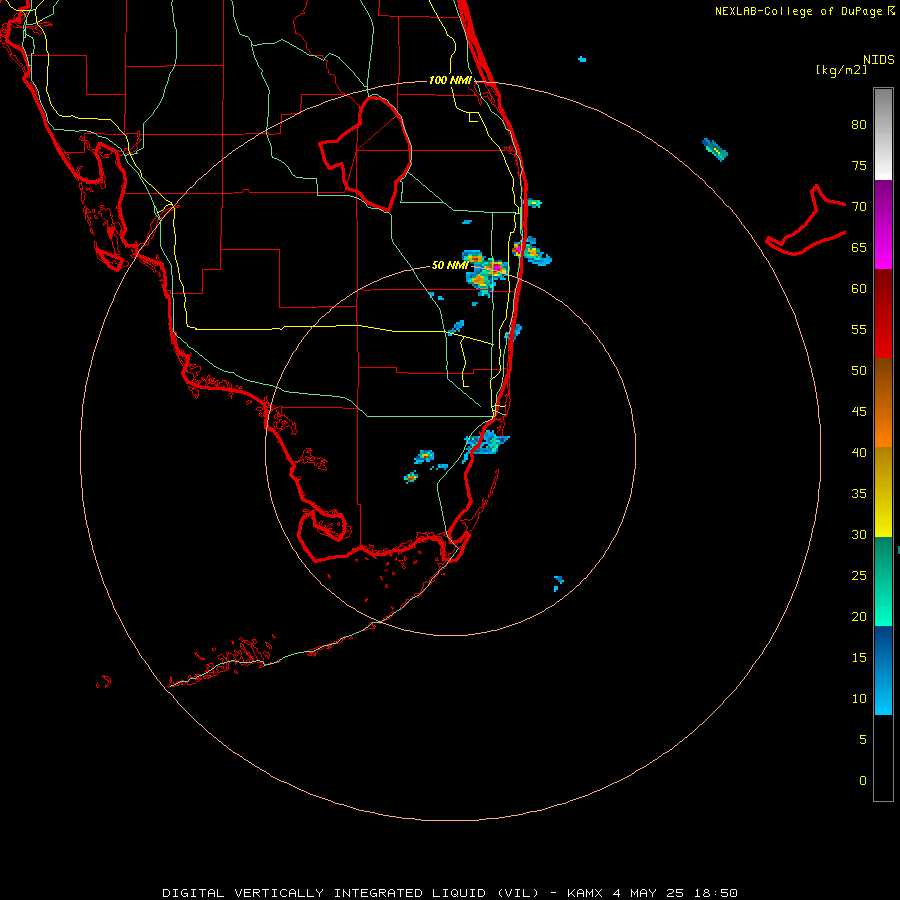900x900 pixels.
Task: Select the red segment of color scale
Action: pos(883,313)
